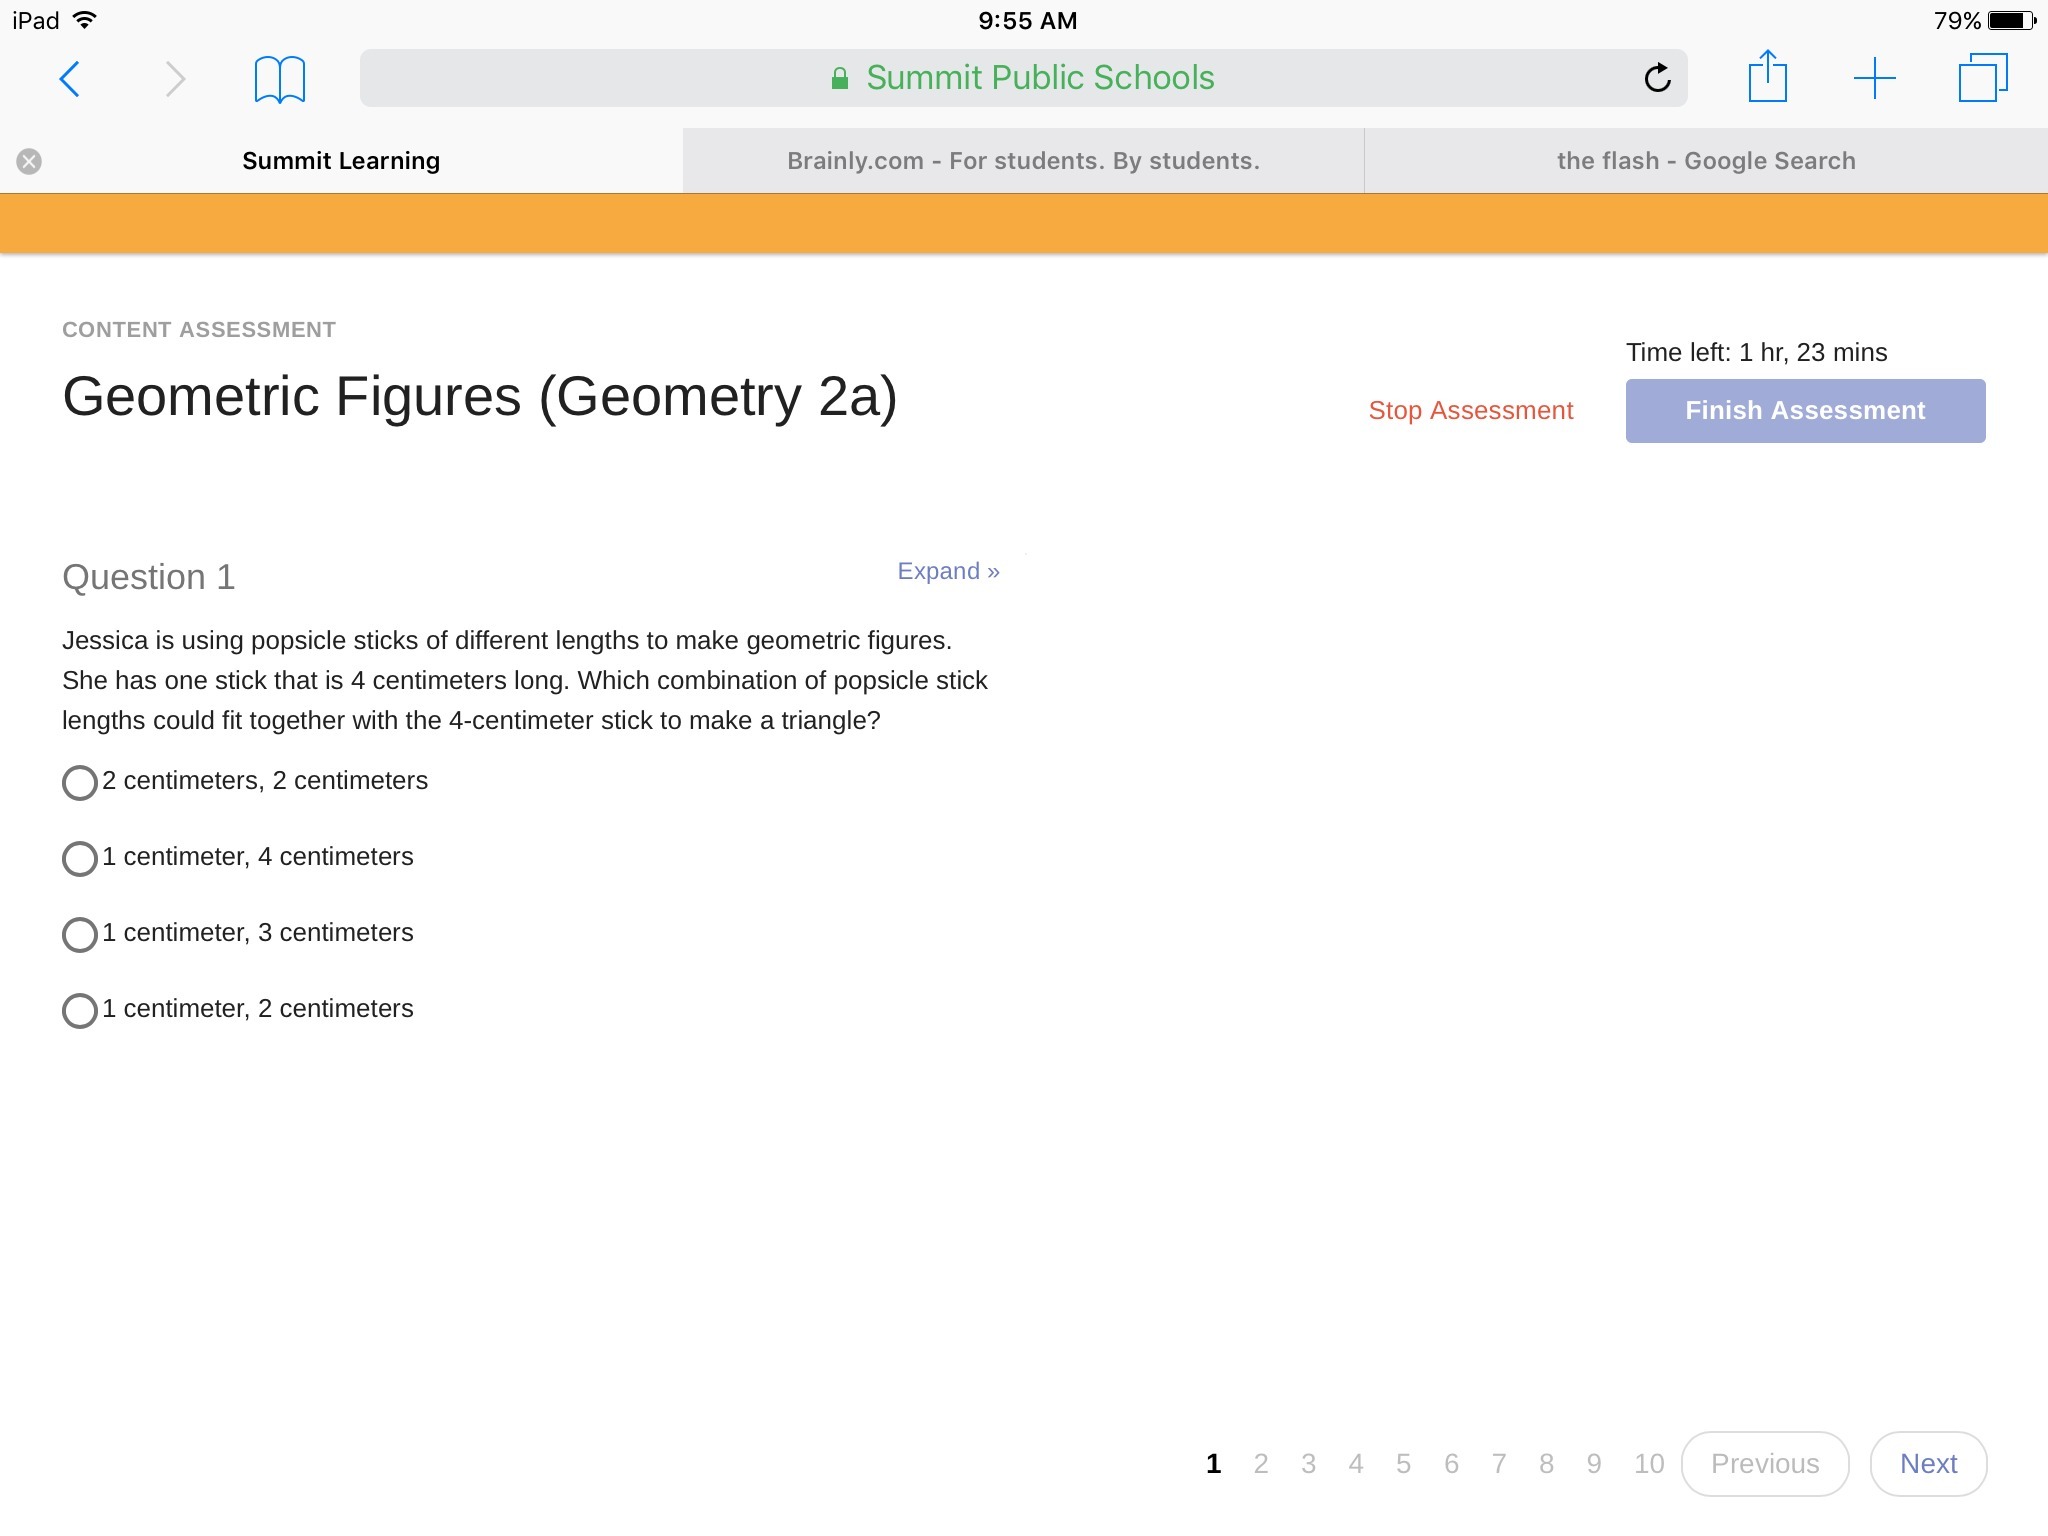Switch to the flash Google Search tab
This screenshot has height=1536, width=2048.
[1705, 161]
